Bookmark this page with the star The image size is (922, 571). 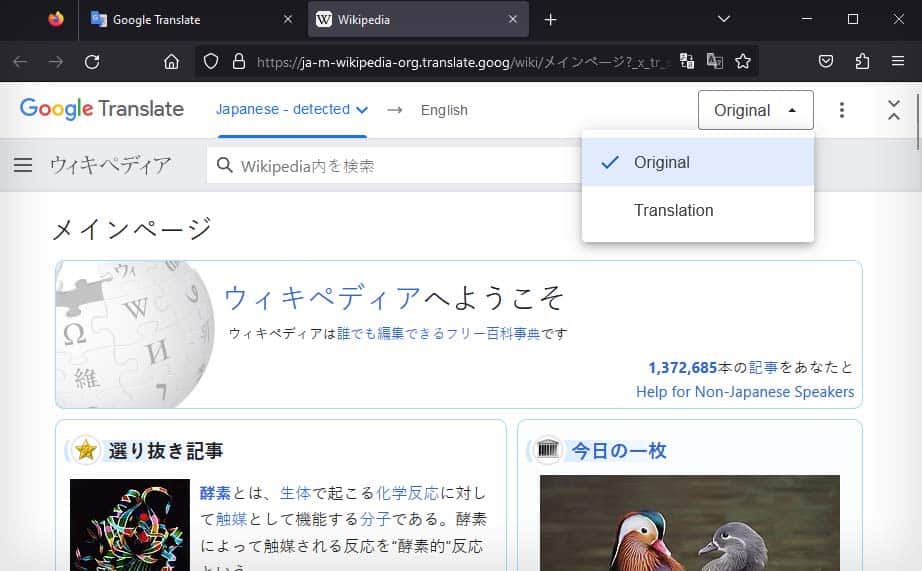(x=743, y=61)
